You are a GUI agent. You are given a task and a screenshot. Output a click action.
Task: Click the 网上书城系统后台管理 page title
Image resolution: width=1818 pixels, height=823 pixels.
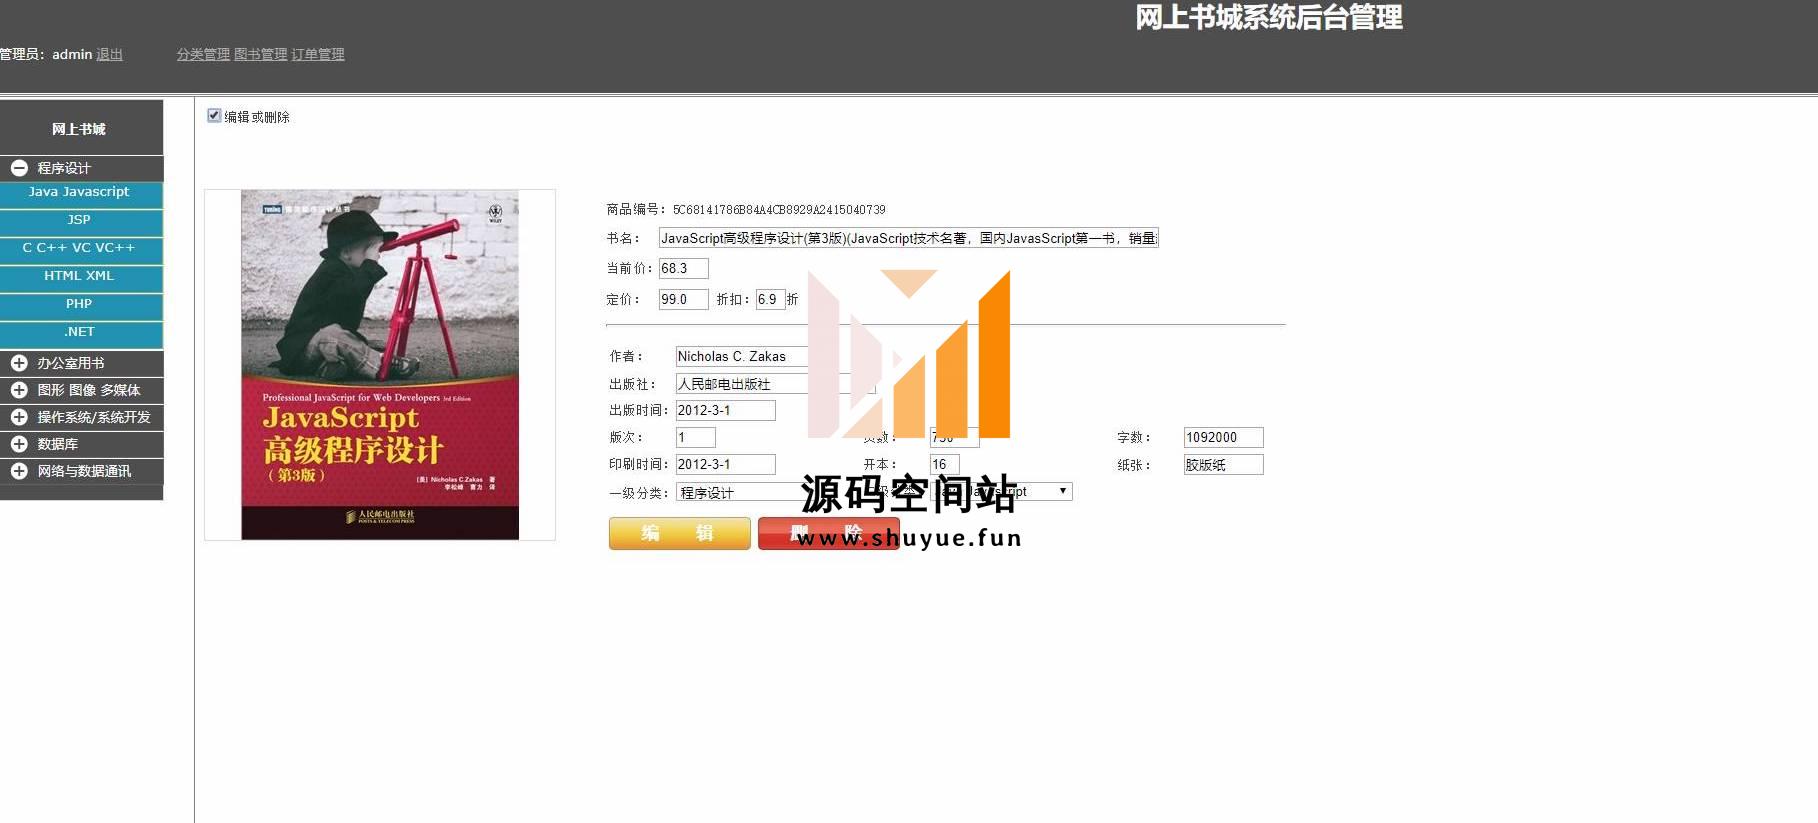1268,17
